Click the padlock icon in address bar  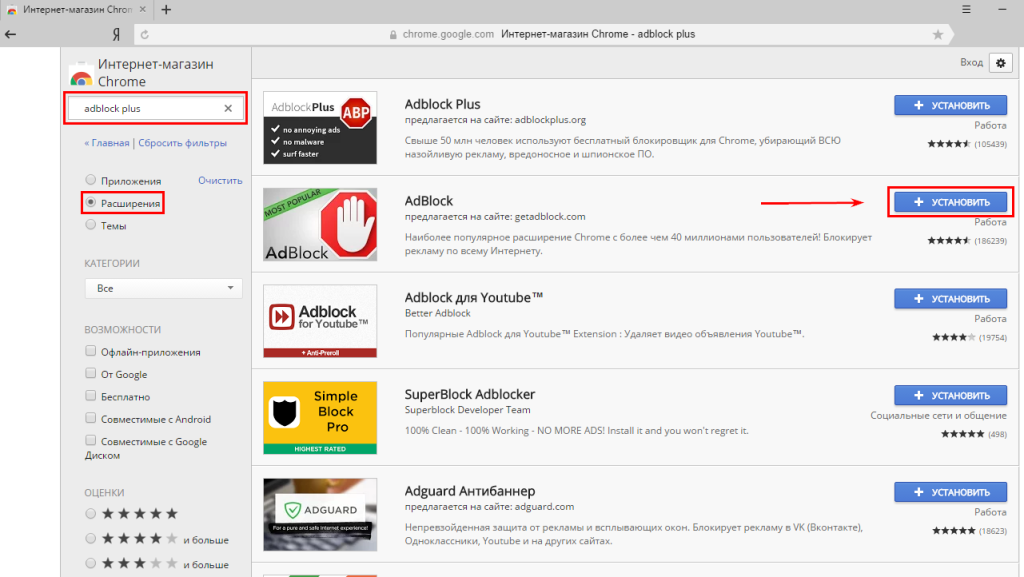pos(393,35)
